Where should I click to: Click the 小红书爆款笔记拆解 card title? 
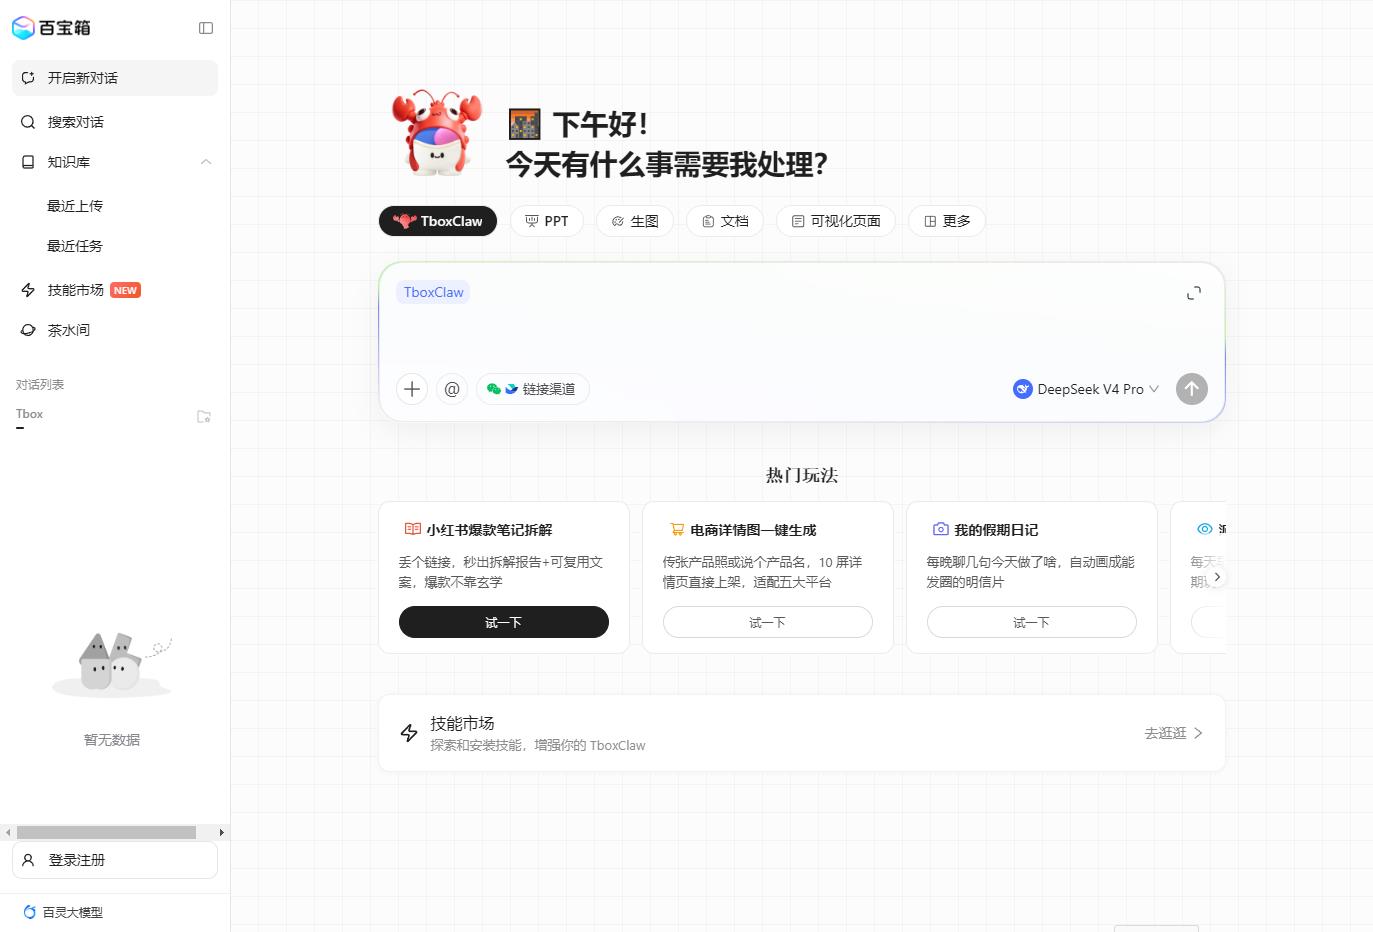click(489, 530)
